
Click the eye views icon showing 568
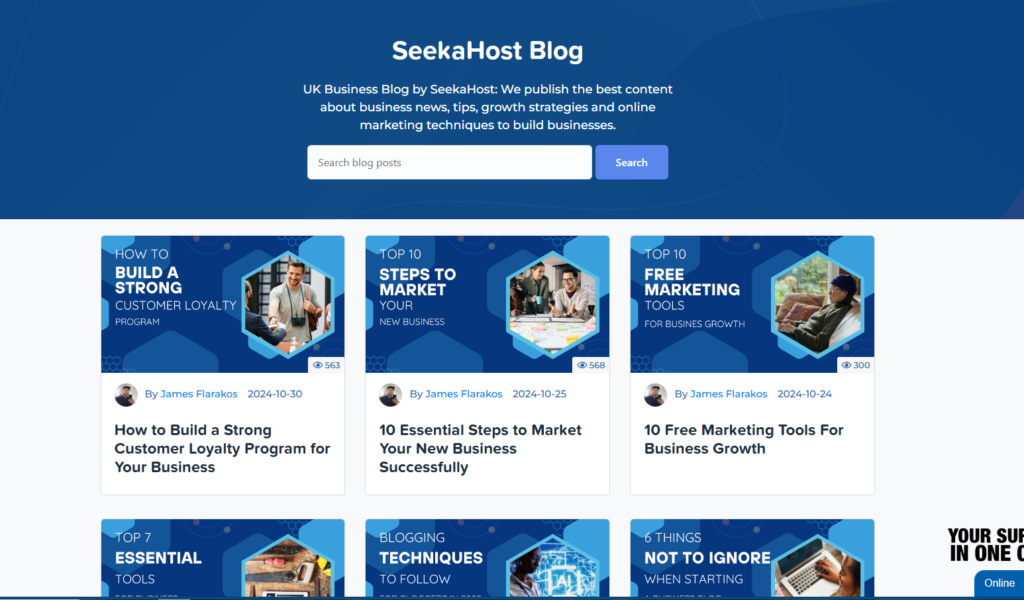582,365
